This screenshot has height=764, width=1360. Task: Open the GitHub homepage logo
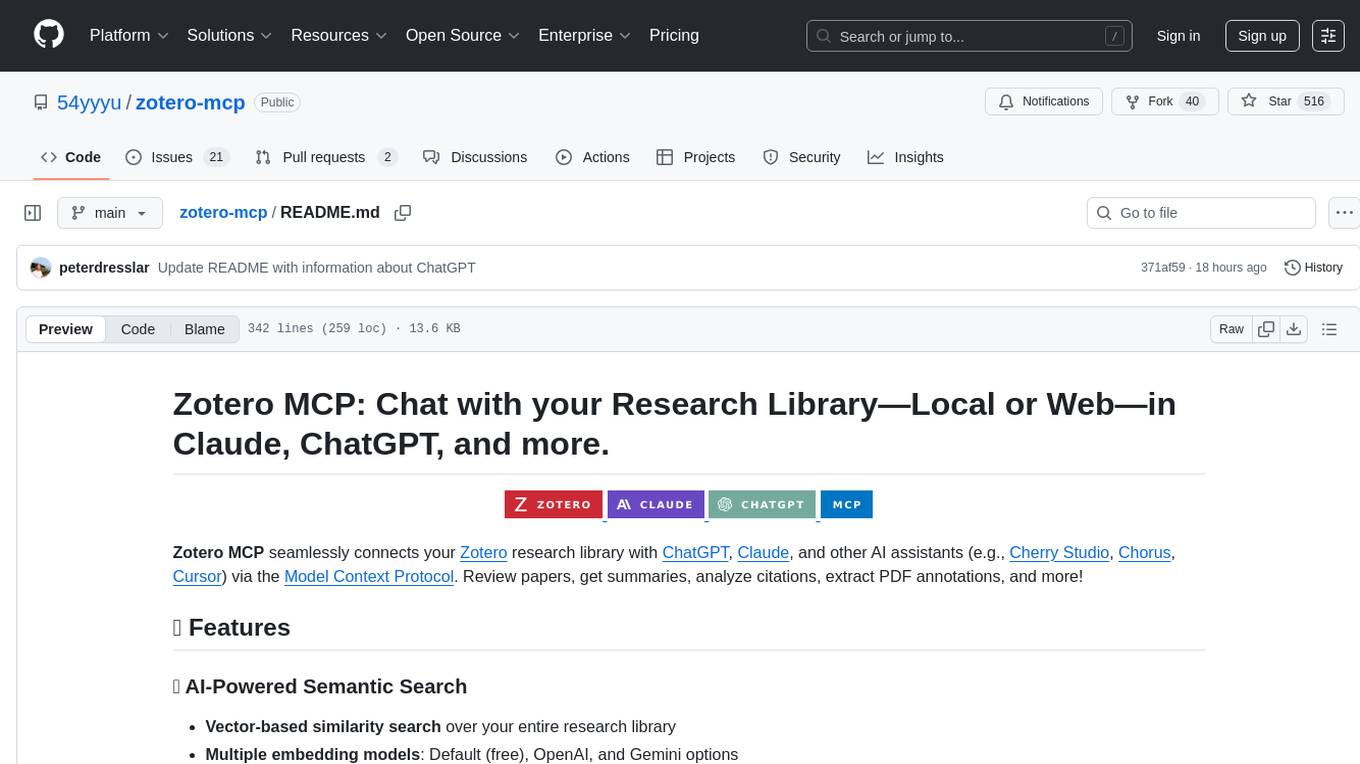(x=49, y=35)
